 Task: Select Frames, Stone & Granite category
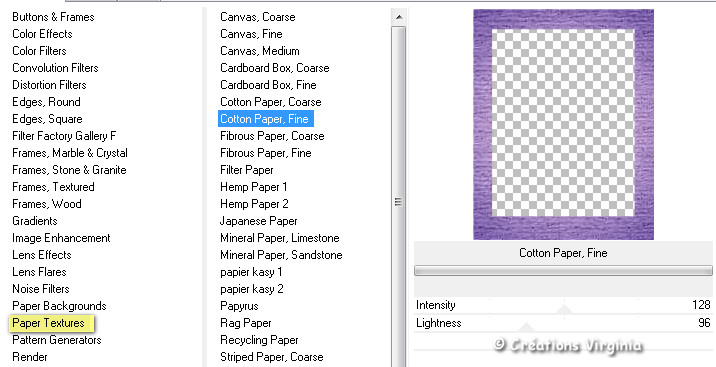pyautogui.click(x=69, y=170)
